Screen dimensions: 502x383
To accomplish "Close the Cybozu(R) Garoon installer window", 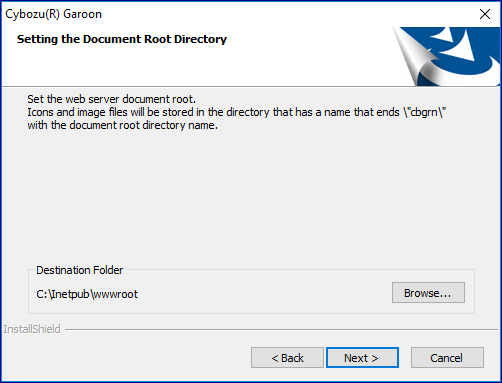I will point(485,14).
